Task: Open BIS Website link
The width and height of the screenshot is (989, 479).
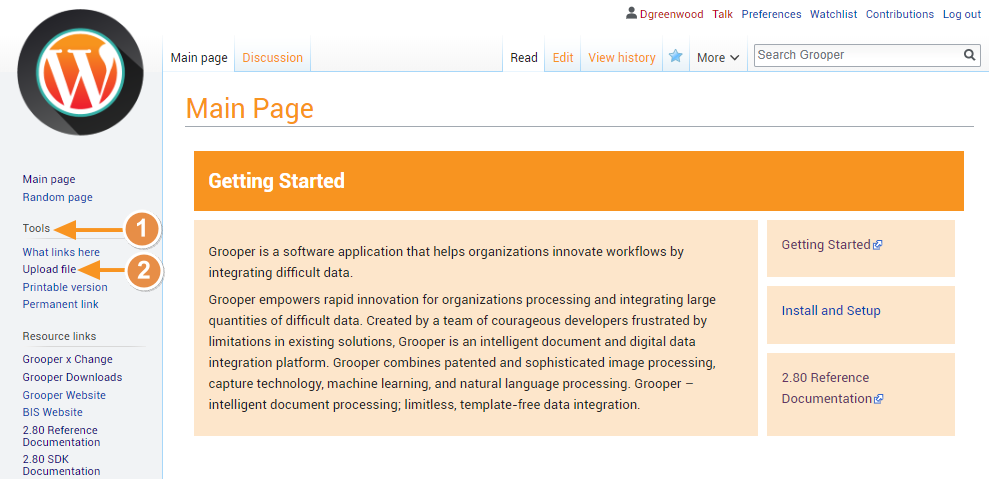Action: tap(52, 412)
